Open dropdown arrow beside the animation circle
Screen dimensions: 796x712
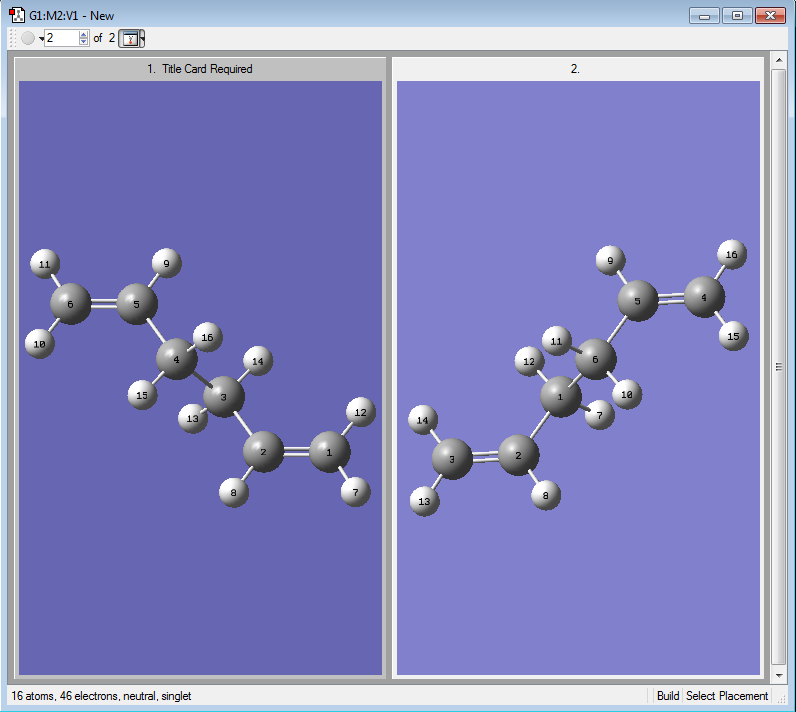(x=41, y=39)
